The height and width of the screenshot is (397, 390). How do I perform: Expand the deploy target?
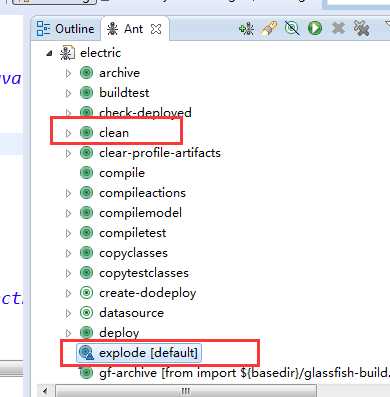68,333
